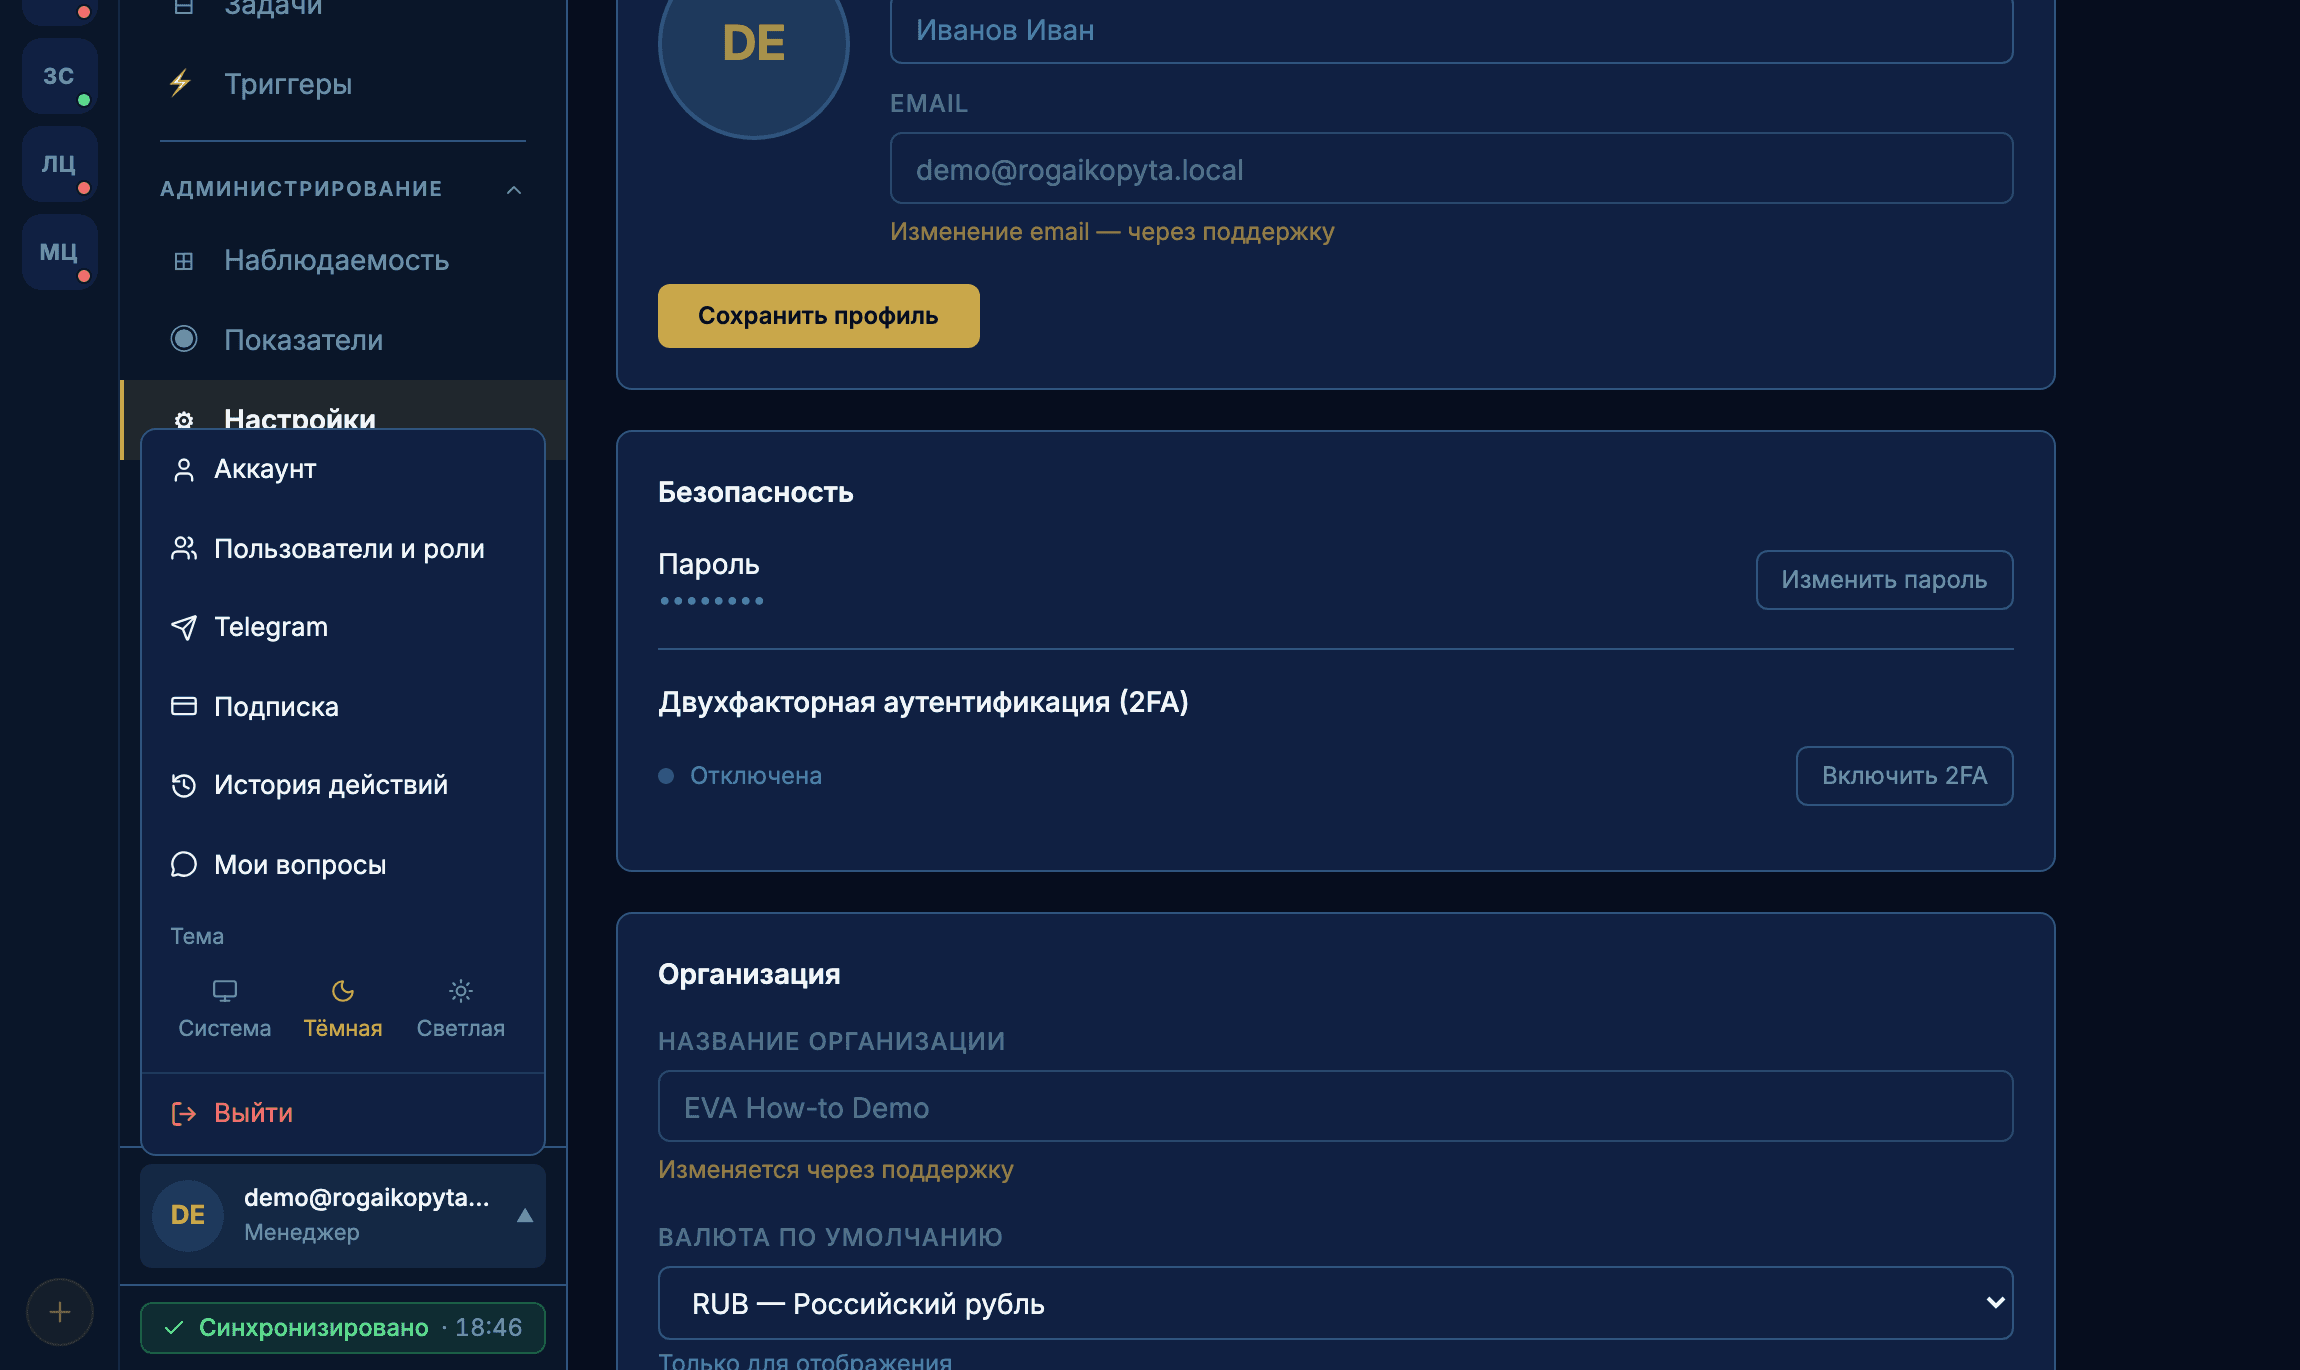Click the organization name field EVA How-to Demo
This screenshot has height=1370, width=2300.
pyautogui.click(x=1335, y=1106)
